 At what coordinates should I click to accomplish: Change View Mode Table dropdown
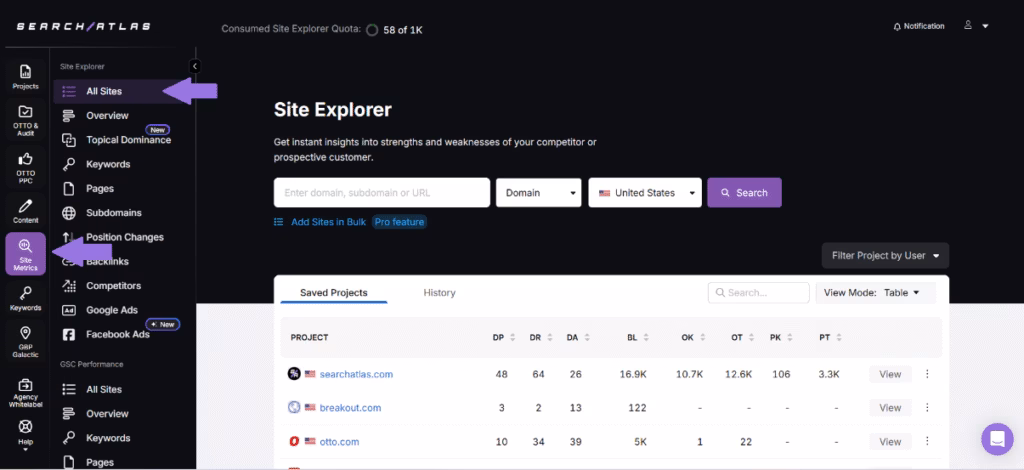876,293
